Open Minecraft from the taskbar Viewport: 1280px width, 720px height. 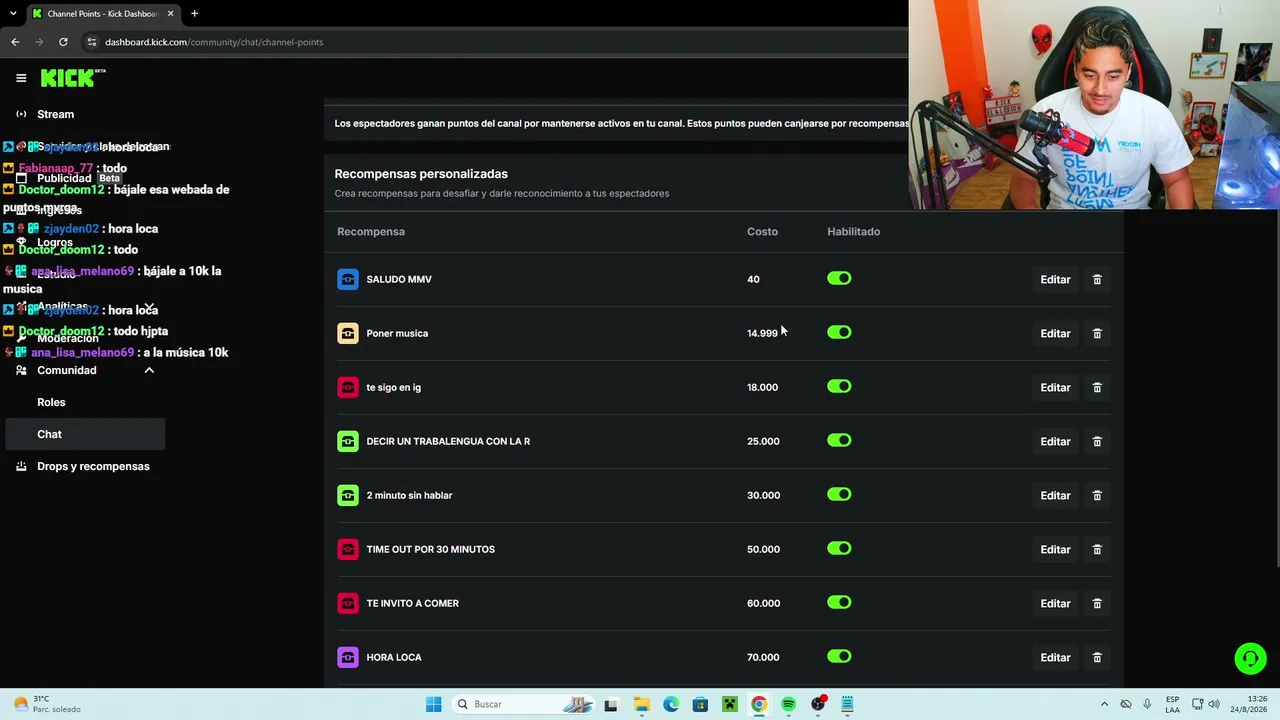730,704
